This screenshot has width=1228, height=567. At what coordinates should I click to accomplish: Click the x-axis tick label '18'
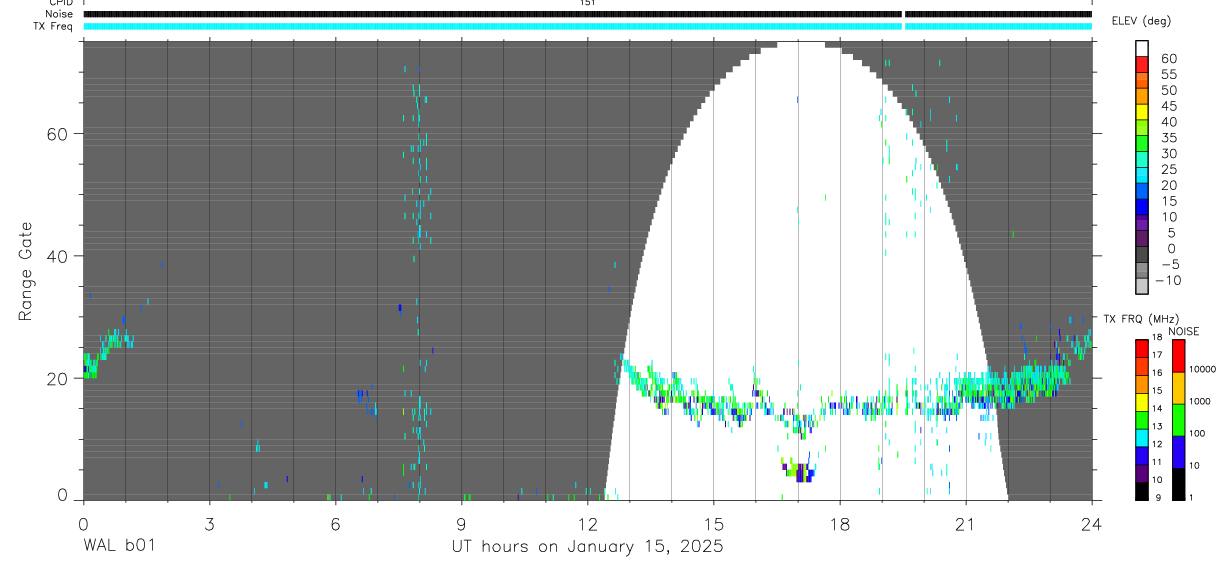839,523
